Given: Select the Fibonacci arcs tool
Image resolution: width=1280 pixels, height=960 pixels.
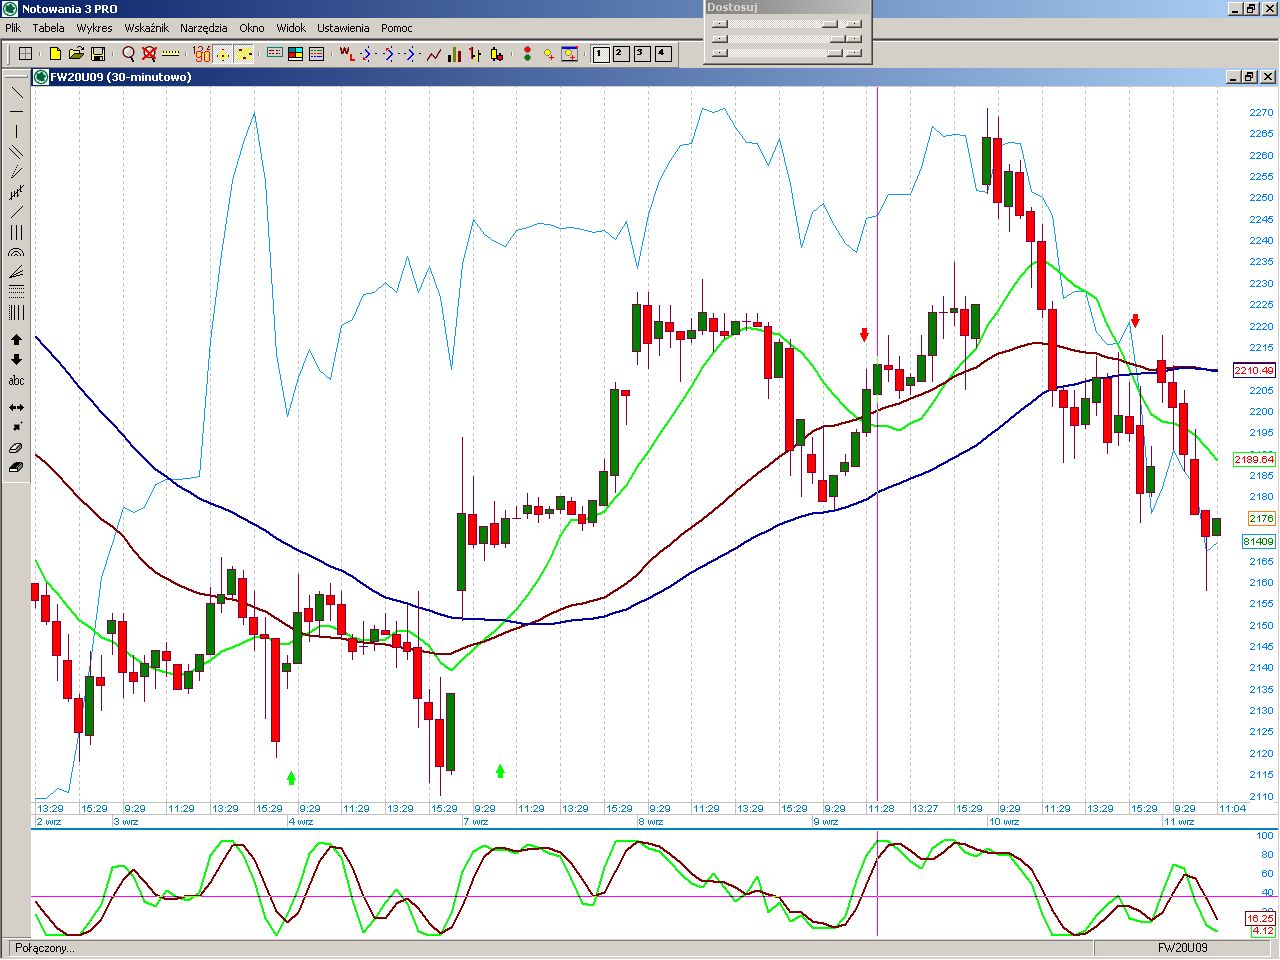Looking at the screenshot, I should click(16, 253).
